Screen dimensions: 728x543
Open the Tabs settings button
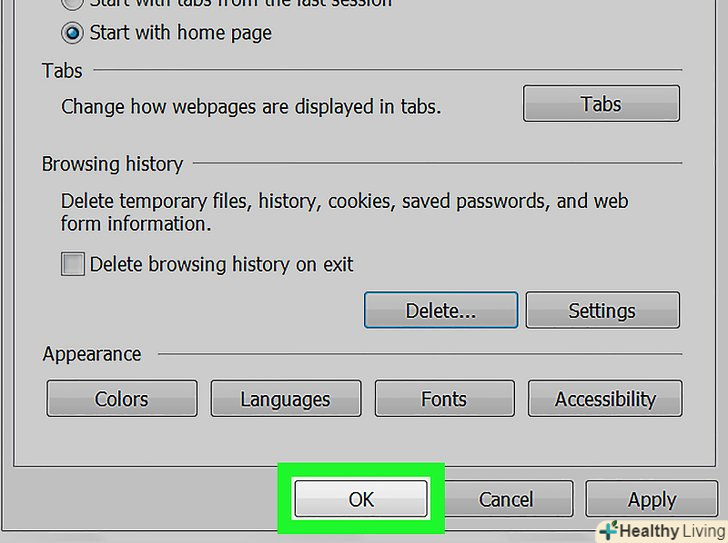click(x=601, y=104)
